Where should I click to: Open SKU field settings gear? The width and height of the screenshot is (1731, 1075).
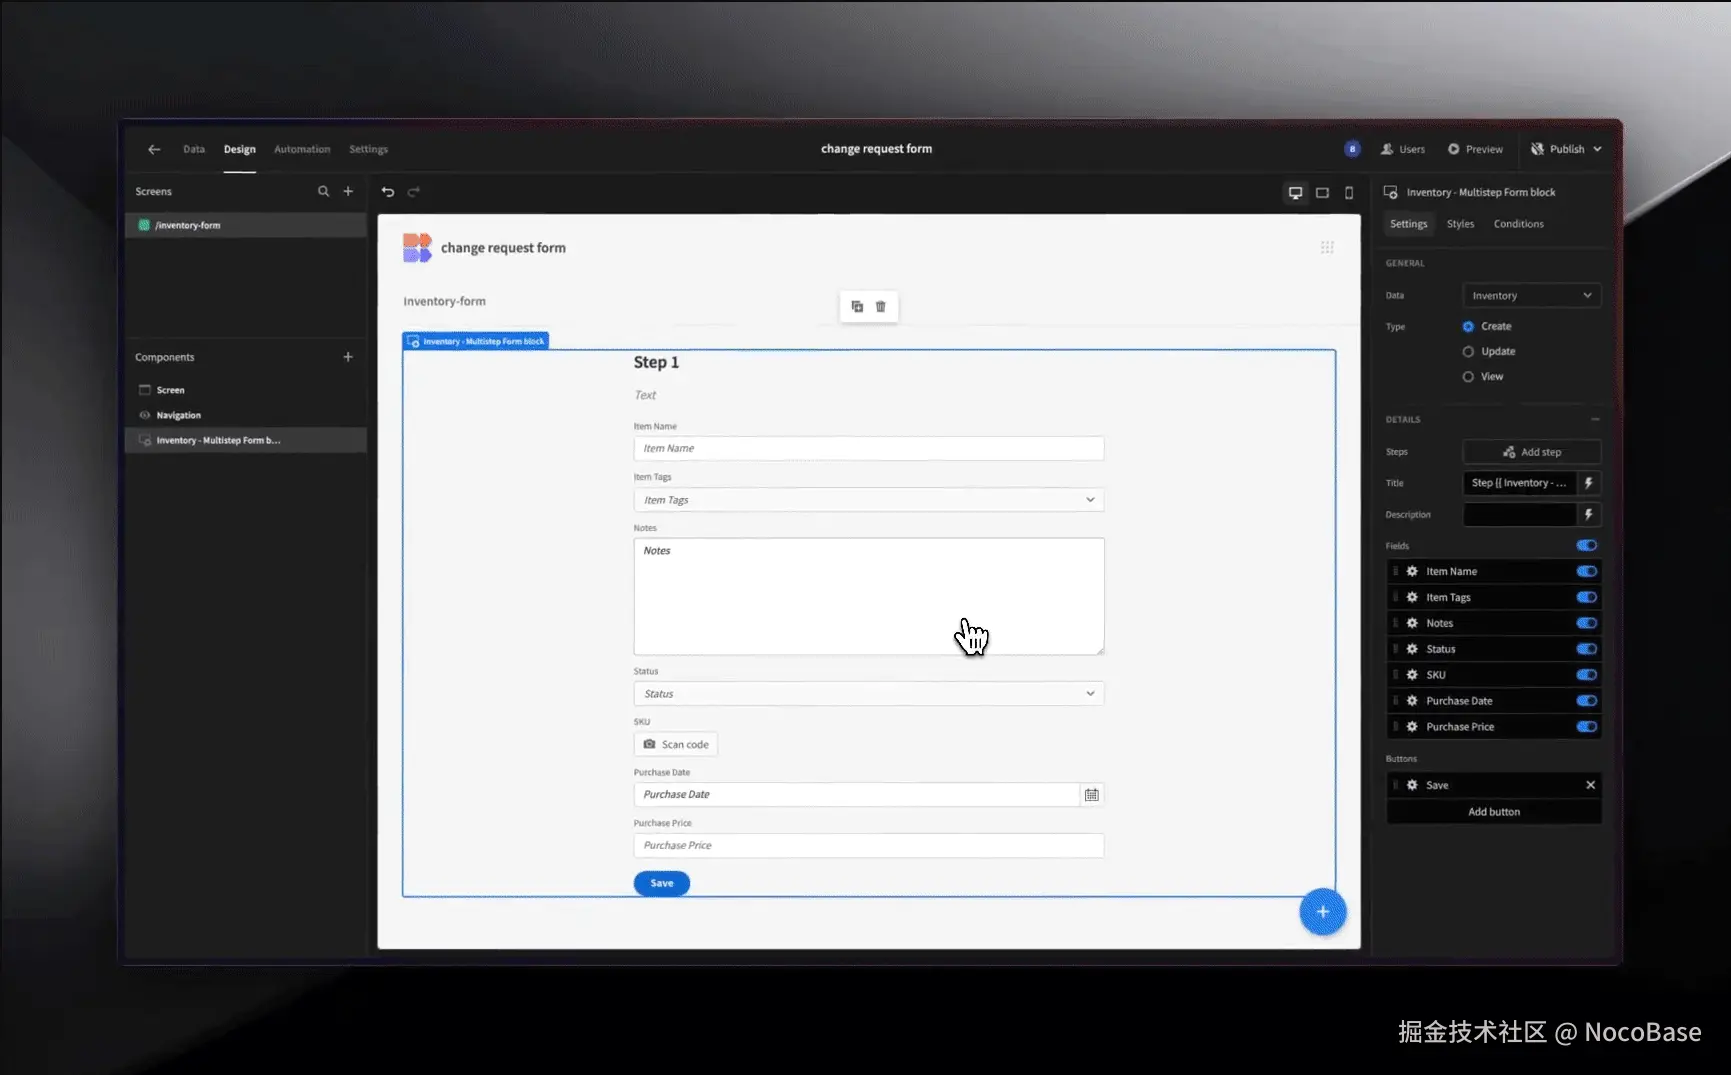pos(1412,675)
